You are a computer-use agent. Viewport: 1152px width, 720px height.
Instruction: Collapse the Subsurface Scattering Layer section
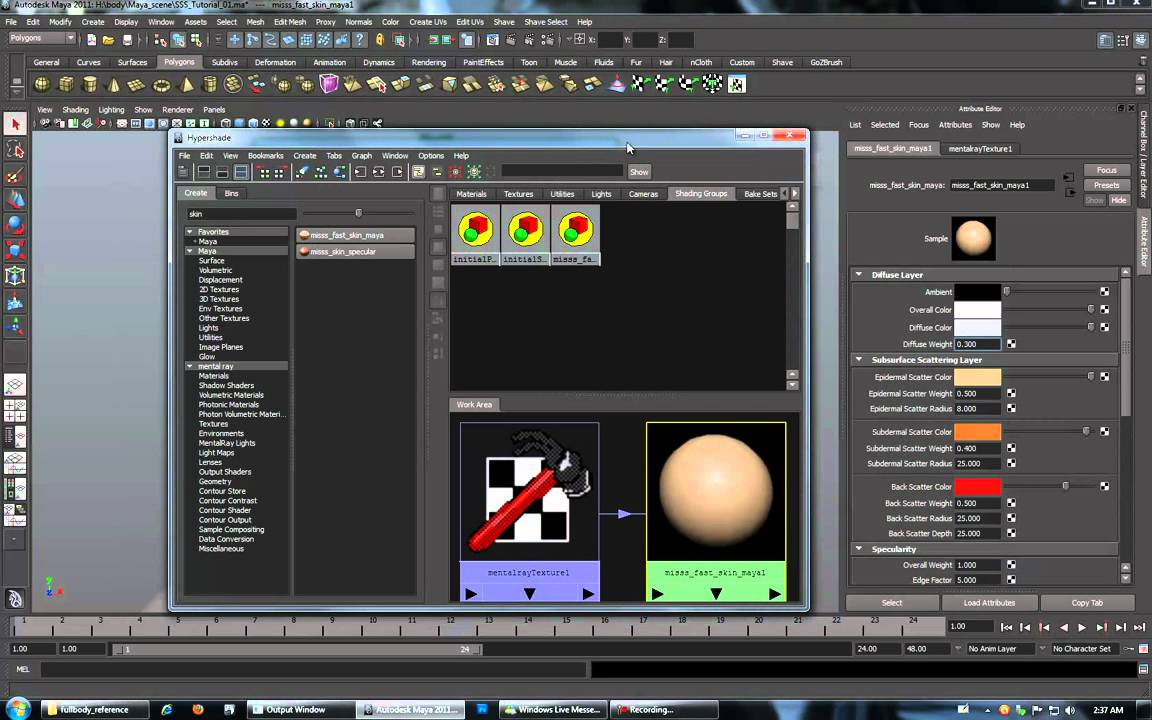coord(858,359)
